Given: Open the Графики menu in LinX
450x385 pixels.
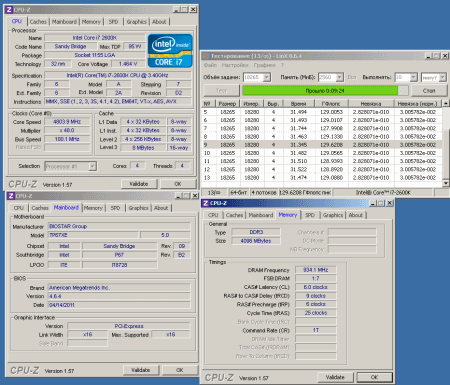Looking at the screenshot, I should 264,65.
